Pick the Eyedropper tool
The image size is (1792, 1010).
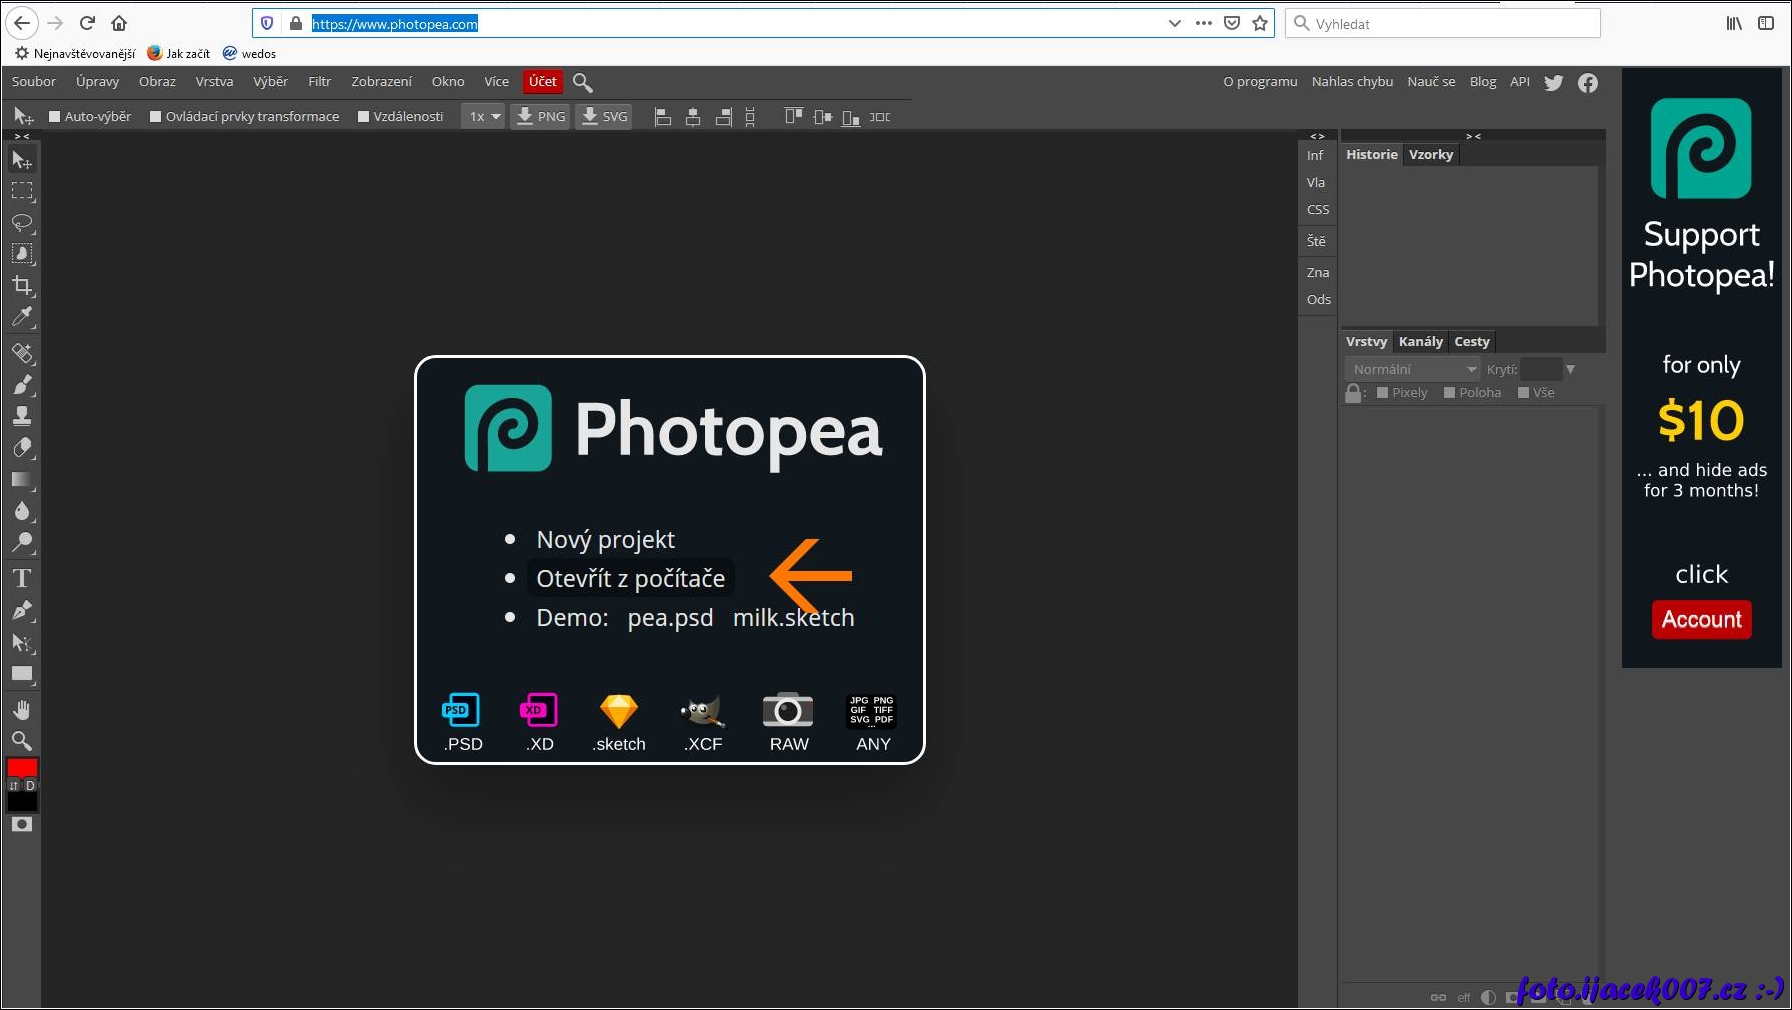pyautogui.click(x=22, y=317)
